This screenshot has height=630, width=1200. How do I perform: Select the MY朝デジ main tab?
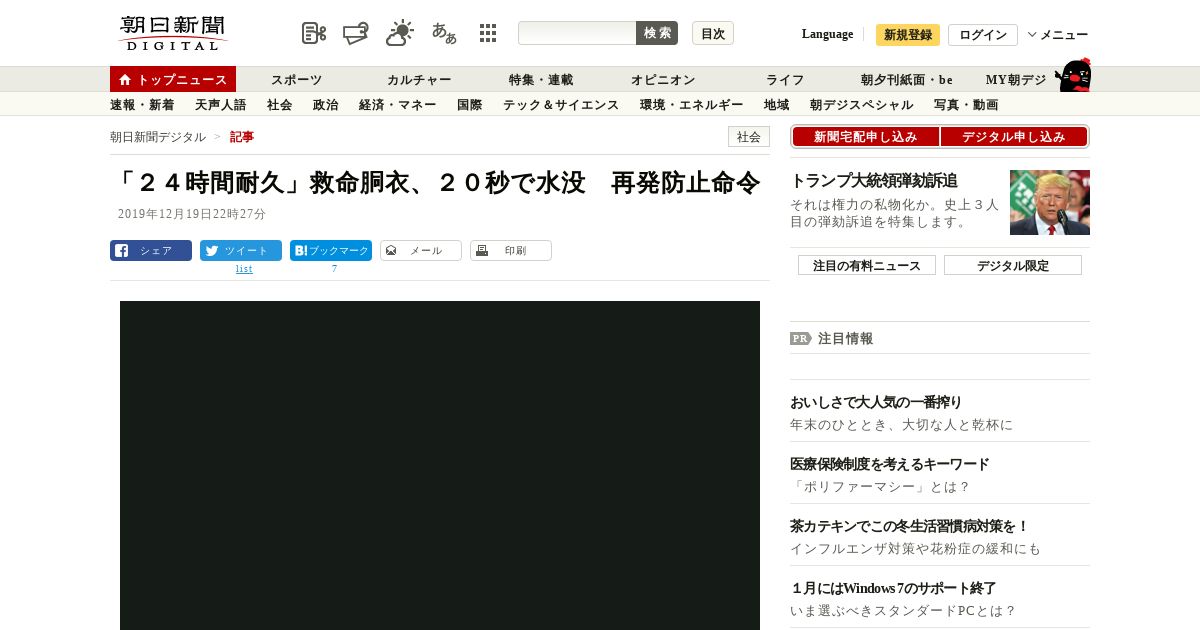click(1016, 80)
